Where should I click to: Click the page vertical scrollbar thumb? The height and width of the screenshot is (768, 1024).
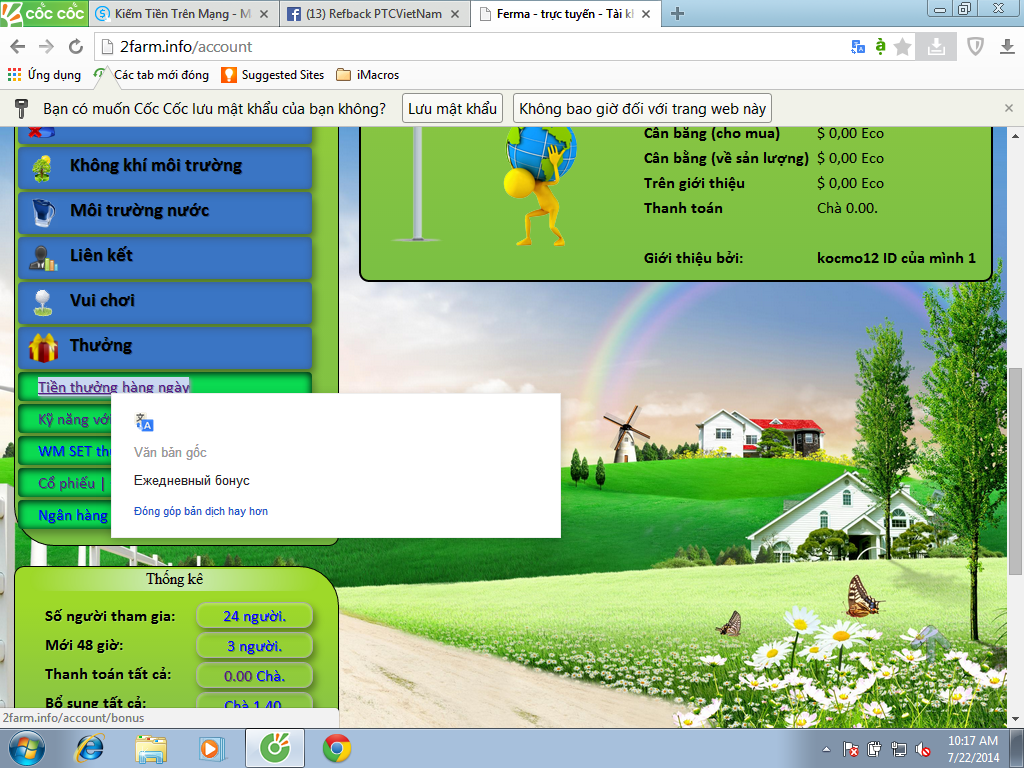(x=1016, y=472)
